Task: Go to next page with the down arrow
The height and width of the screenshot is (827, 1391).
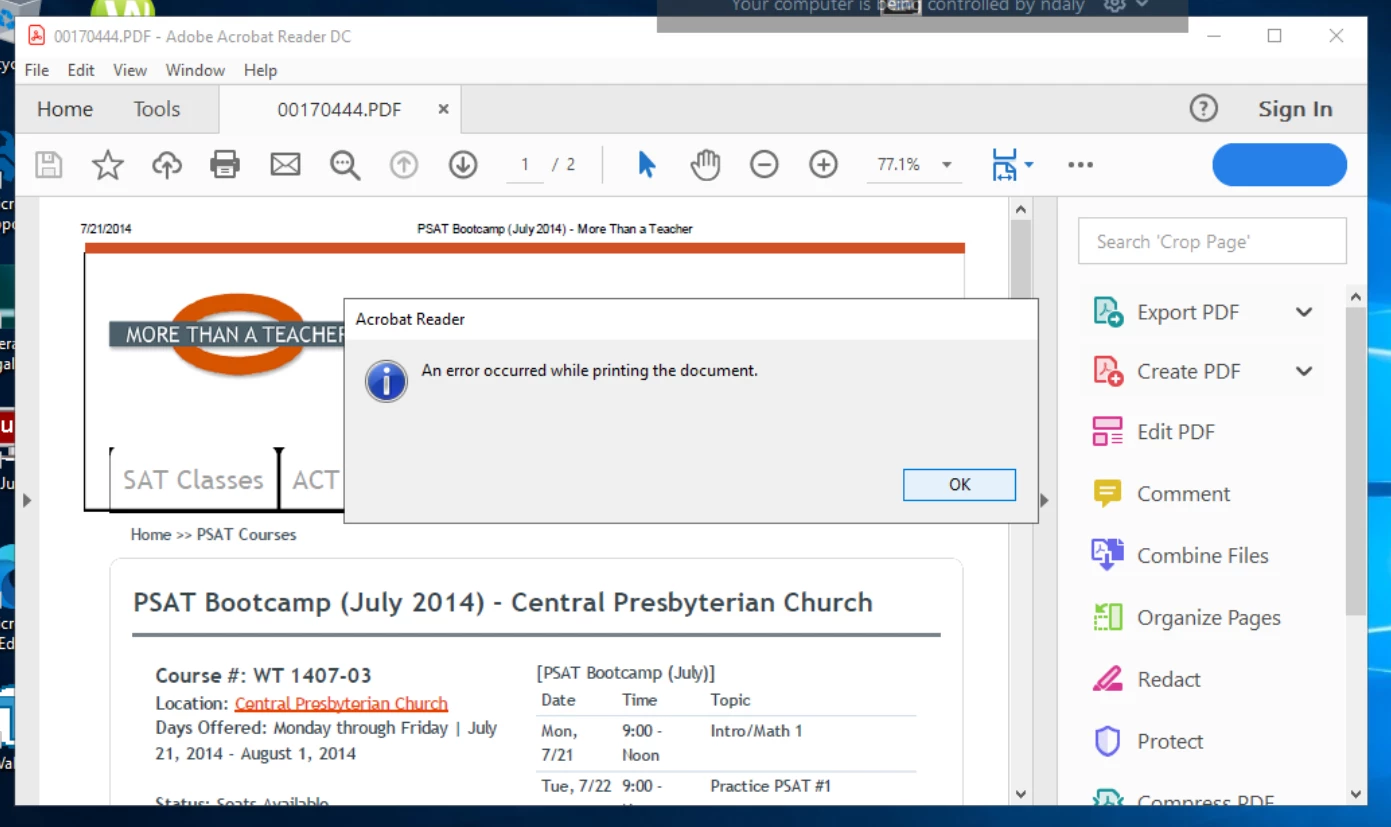Action: click(x=463, y=165)
